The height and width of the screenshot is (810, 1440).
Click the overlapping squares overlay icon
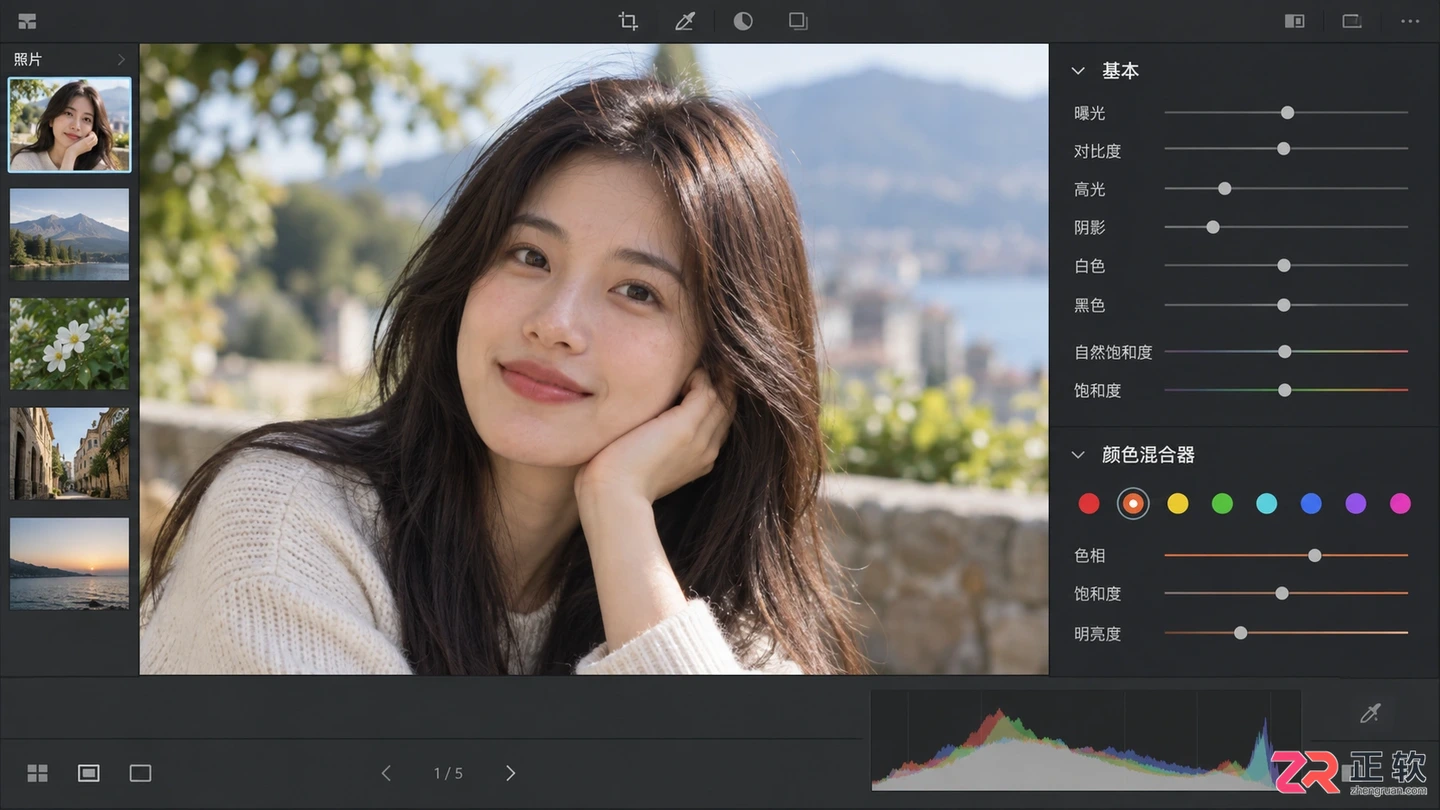click(798, 21)
